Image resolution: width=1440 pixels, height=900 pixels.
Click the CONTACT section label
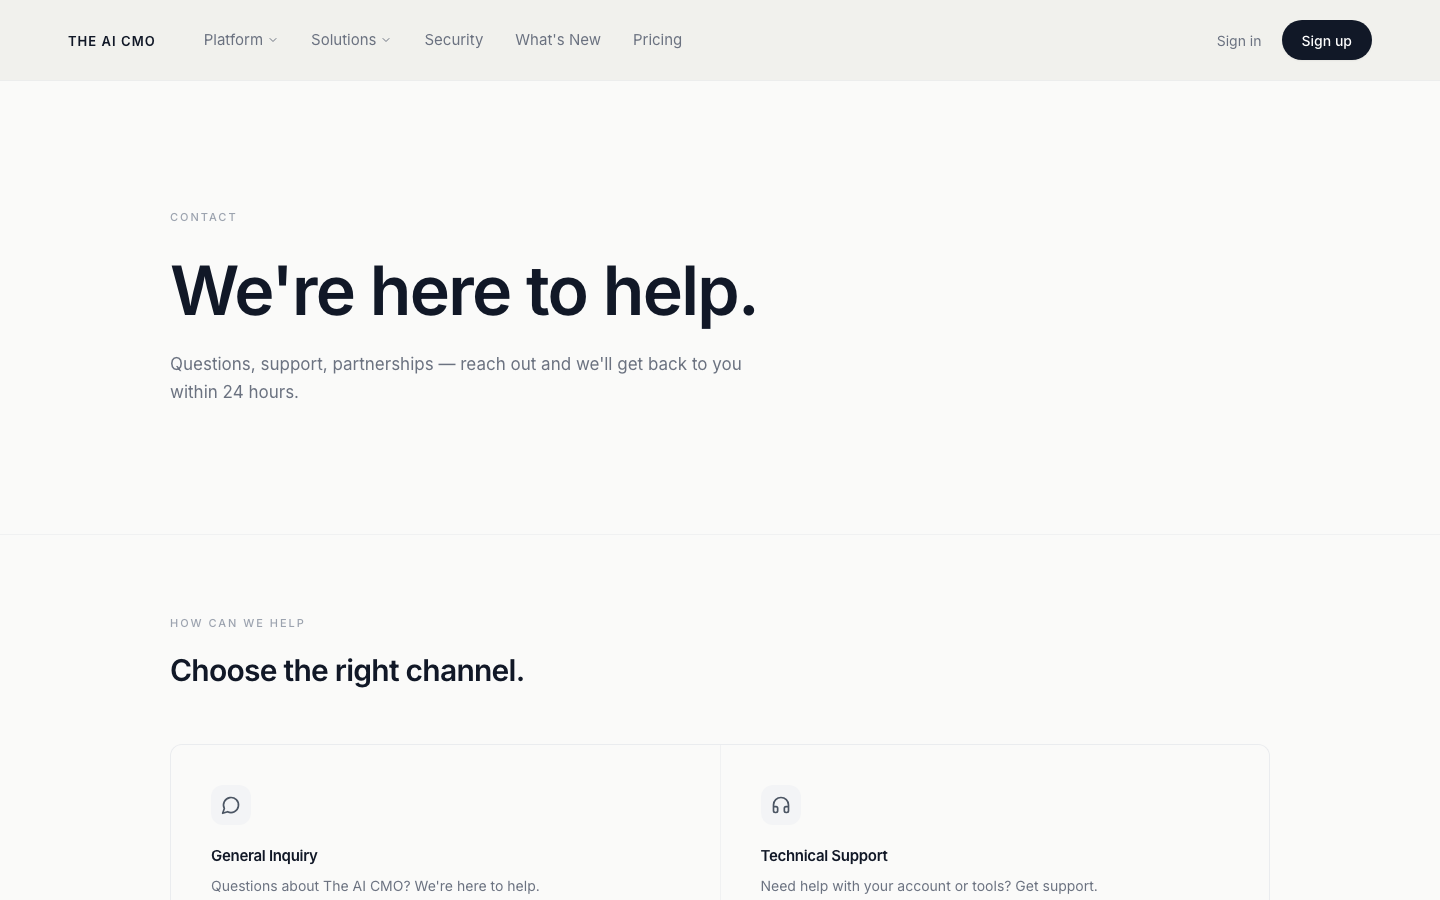pos(203,217)
